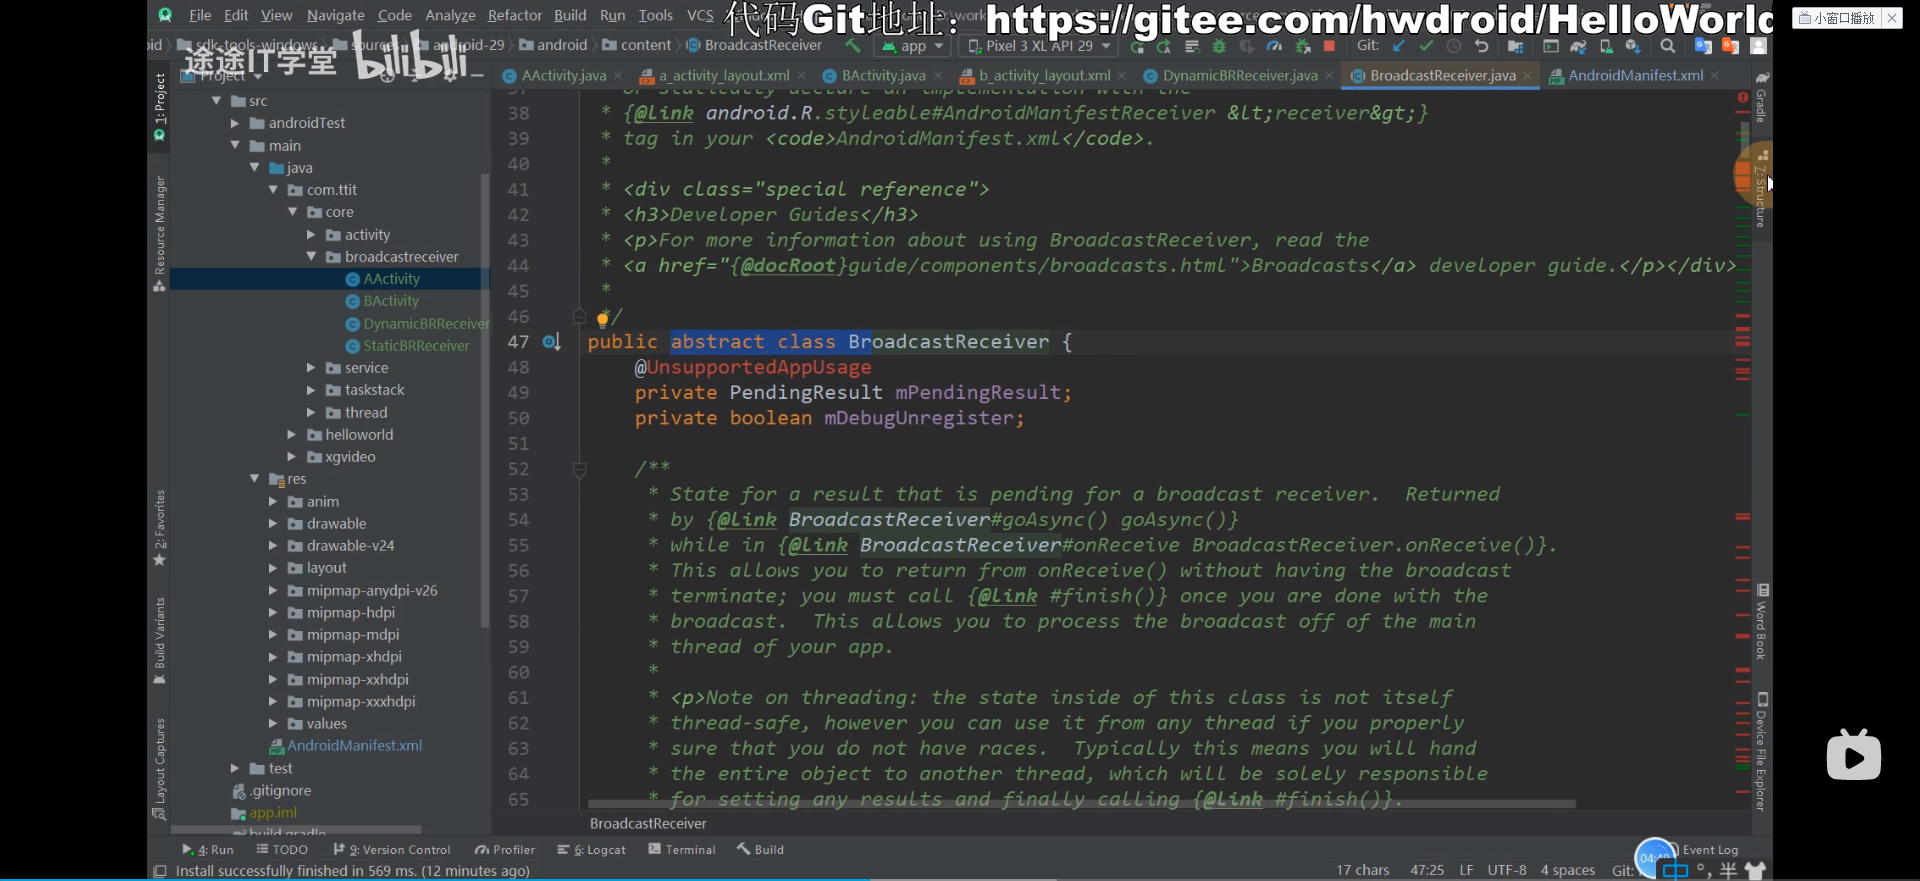1920x881 pixels.
Task: Open the TODO tool window
Action: (282, 850)
